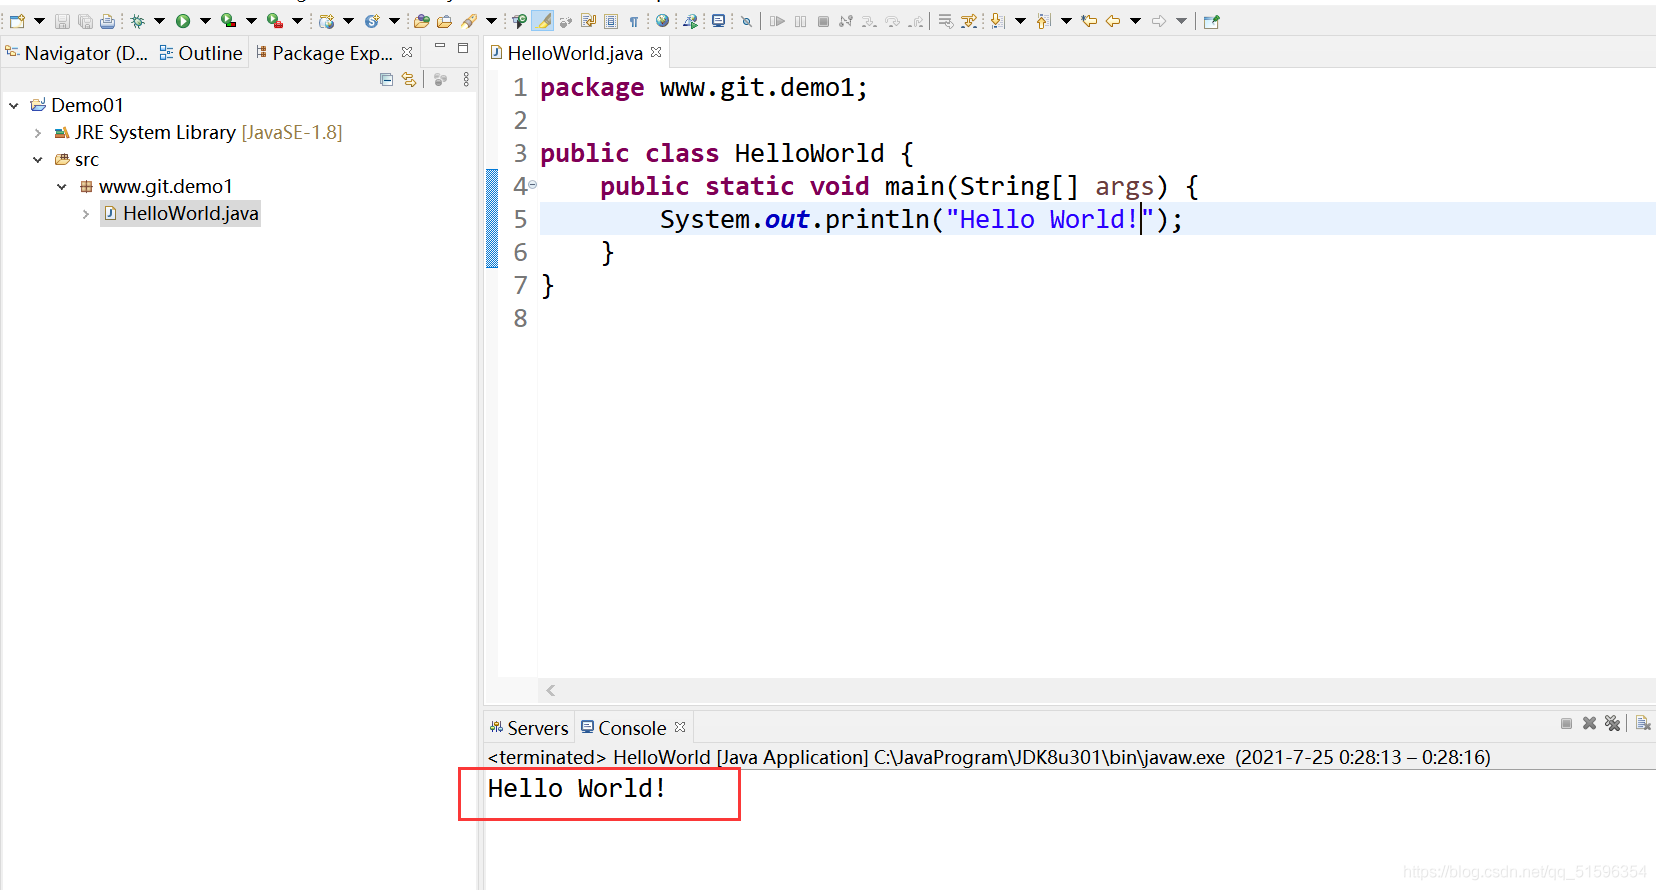Image resolution: width=1656 pixels, height=890 pixels.
Task: Click the Search flashlight icon
Action: tap(468, 21)
